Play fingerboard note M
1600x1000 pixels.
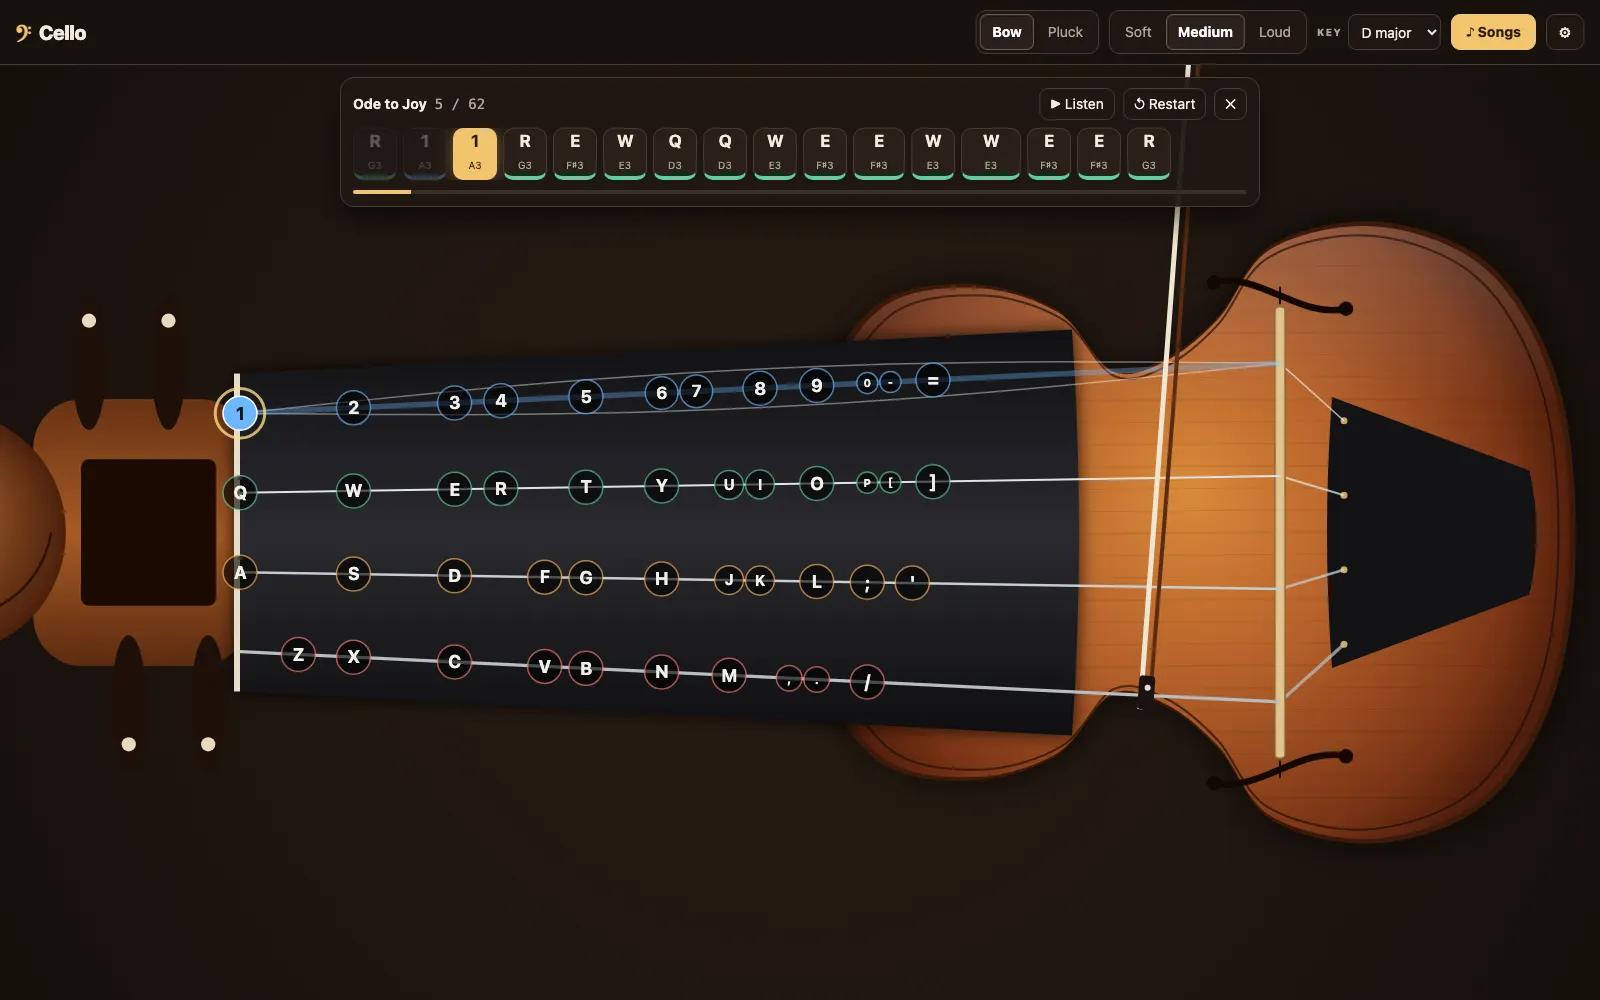click(x=729, y=676)
